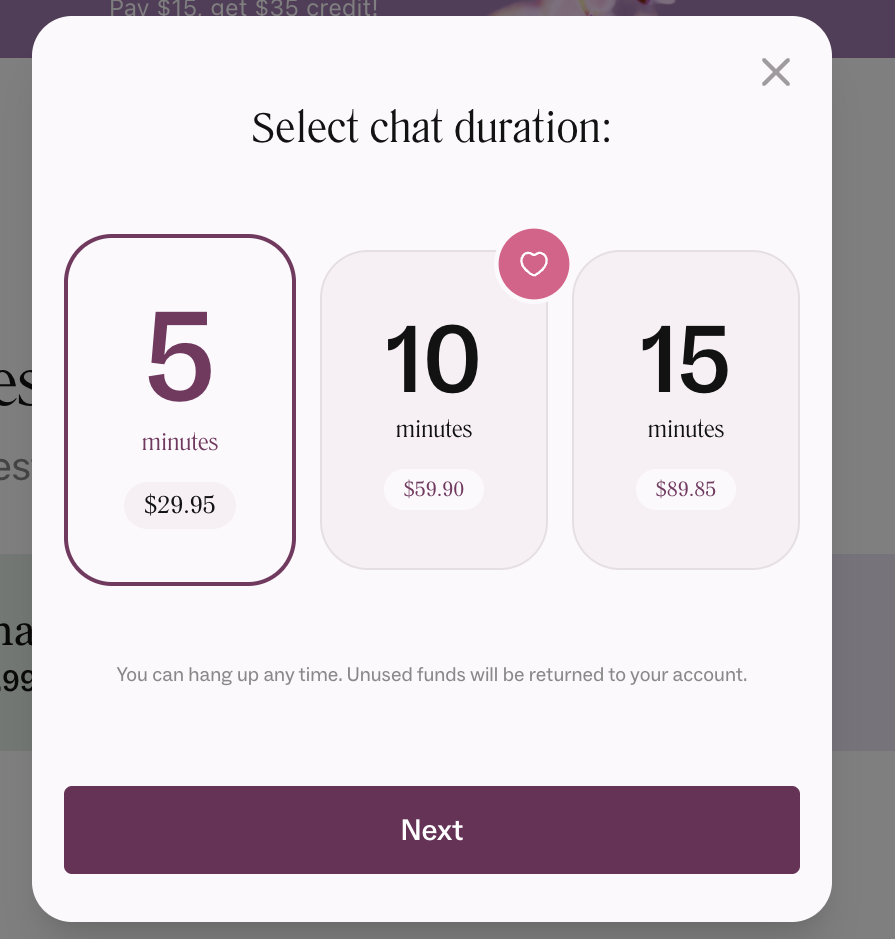
Task: Click the large number 5
Action: (x=180, y=356)
